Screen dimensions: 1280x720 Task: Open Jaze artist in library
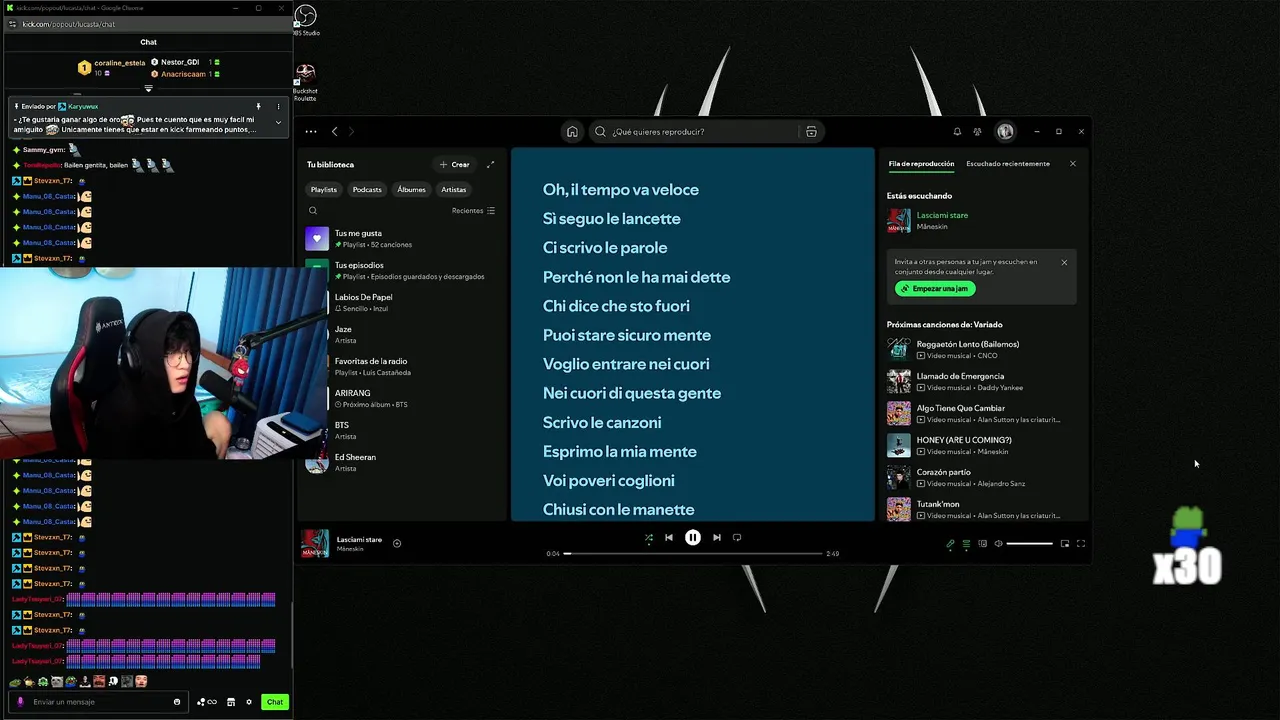click(404, 334)
